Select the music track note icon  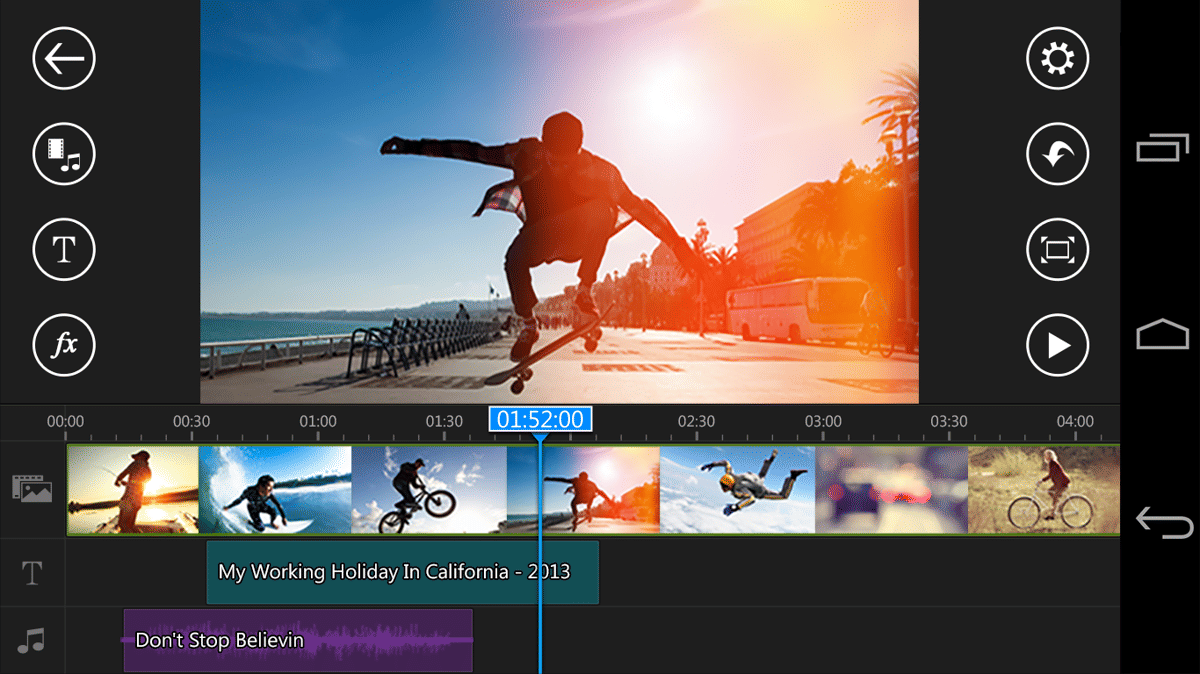pyautogui.click(x=32, y=640)
